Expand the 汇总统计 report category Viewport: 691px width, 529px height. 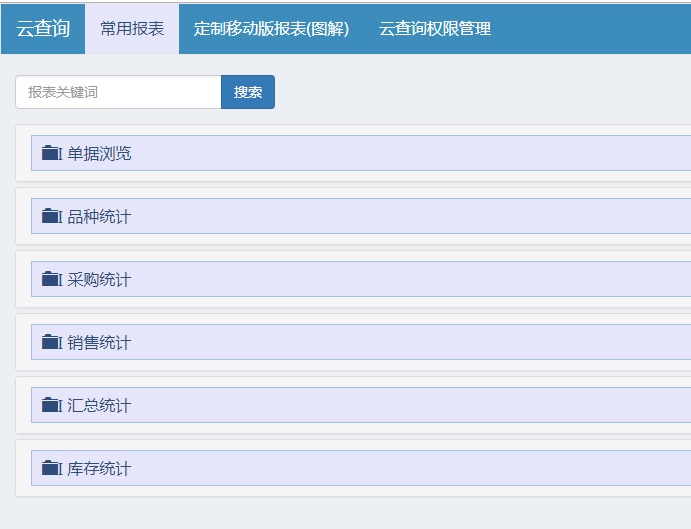coord(361,405)
